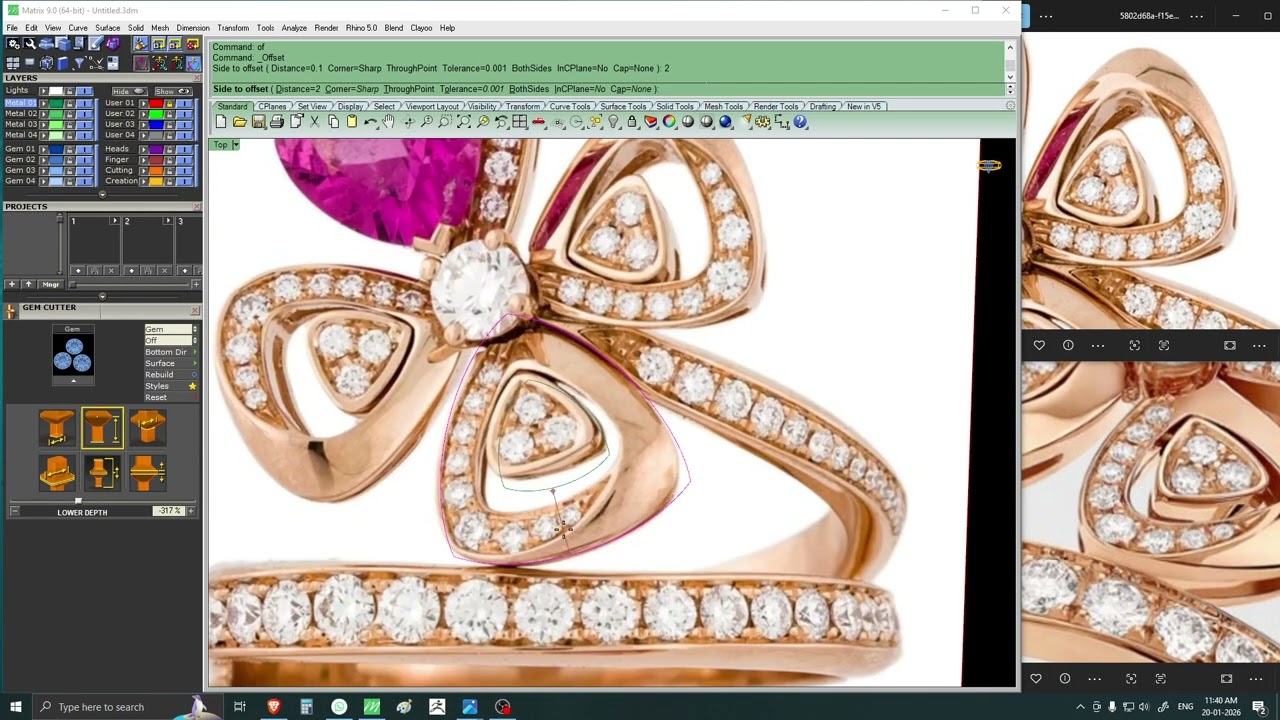This screenshot has height=720, width=1280.
Task: Collapse Layers panel with round arrow below
Action: click(x=102, y=195)
